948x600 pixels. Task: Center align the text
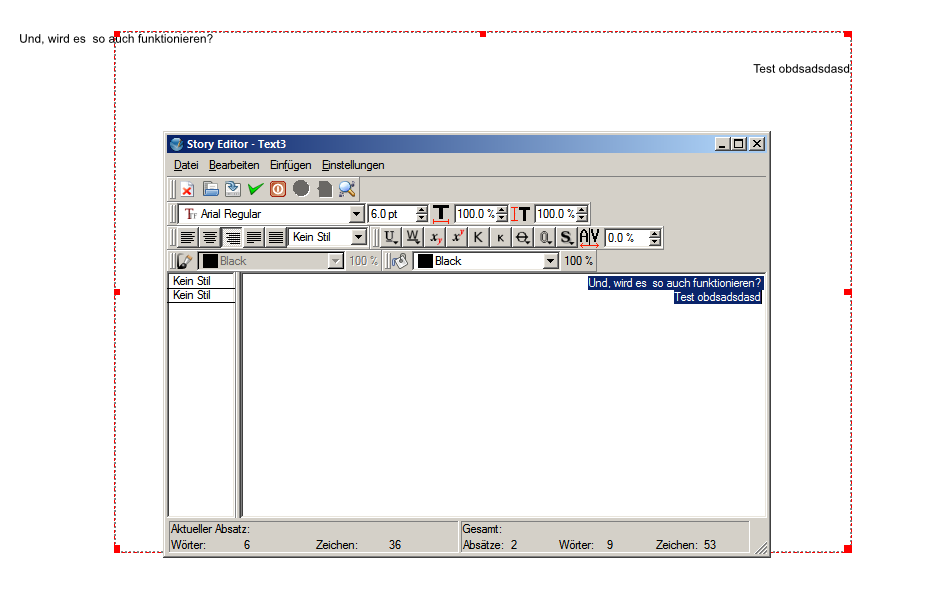[x=210, y=238]
